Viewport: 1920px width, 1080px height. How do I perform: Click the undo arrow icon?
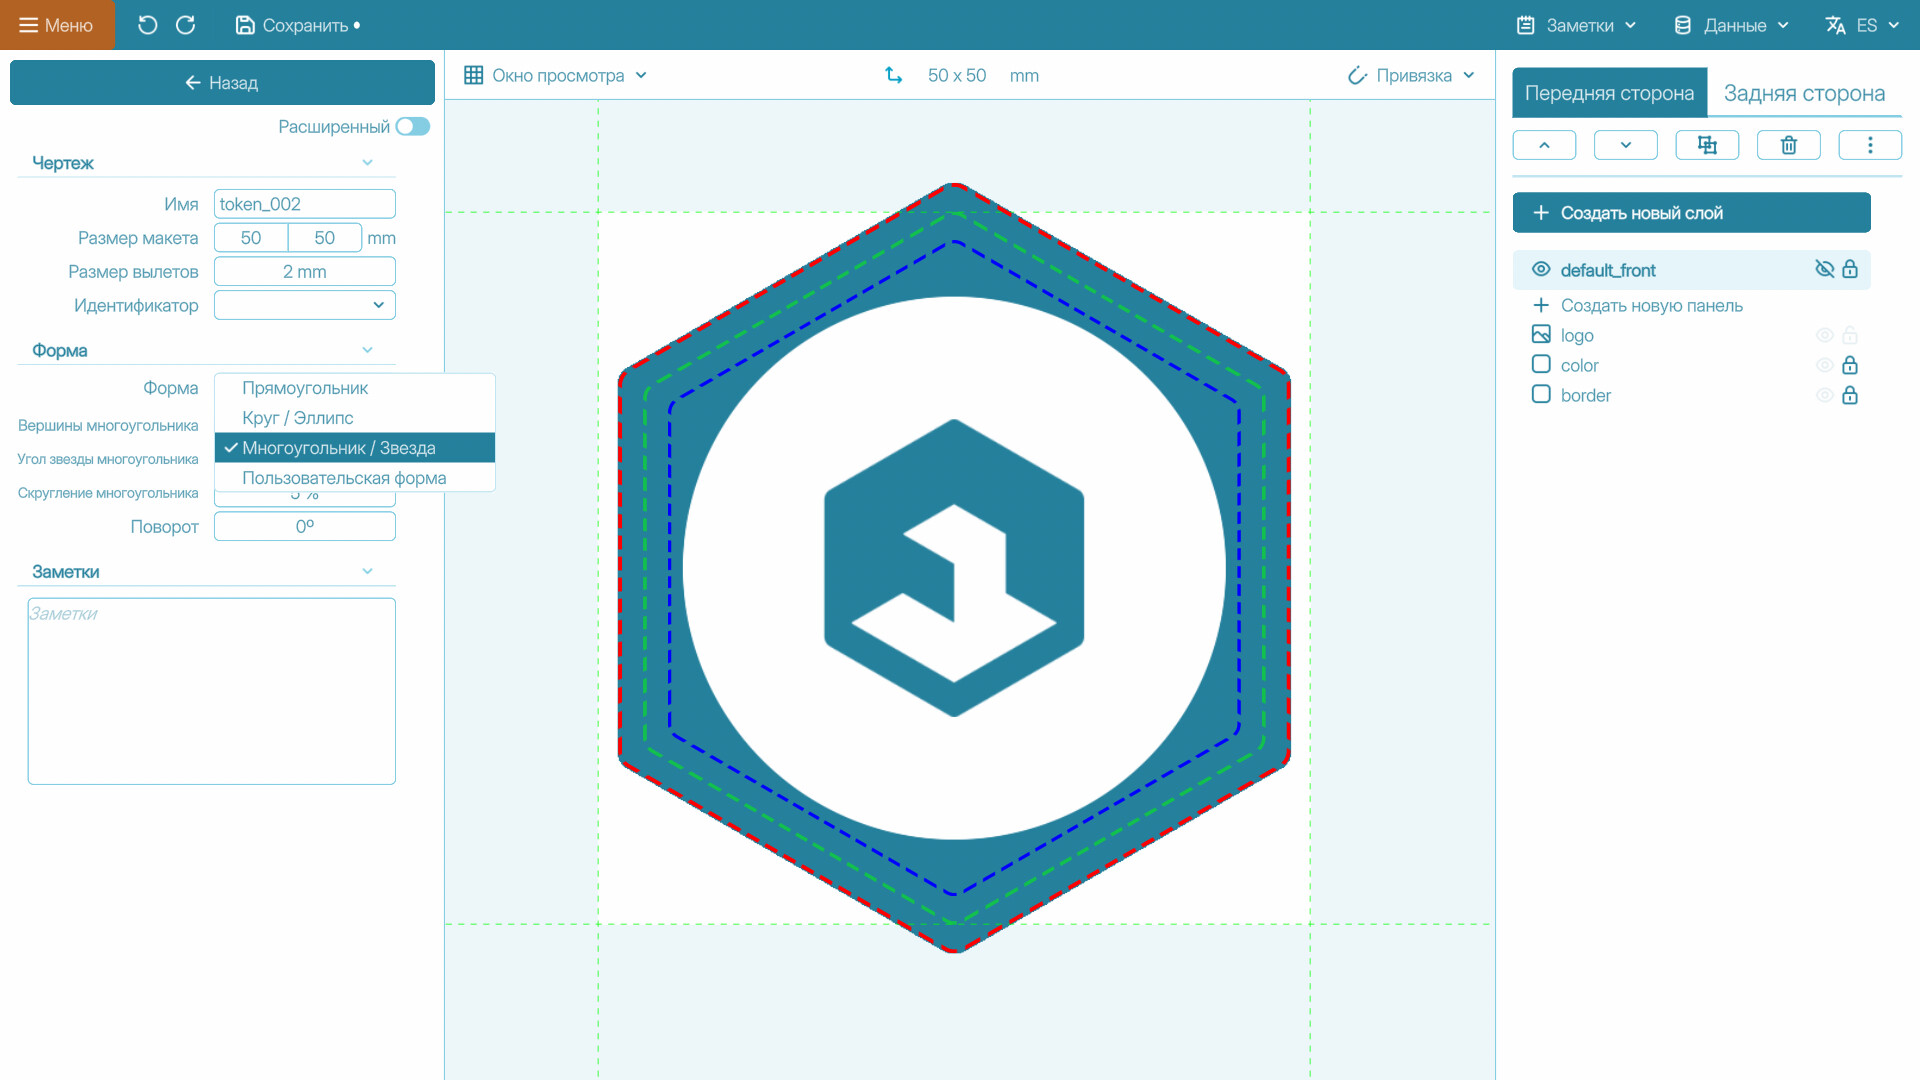pos(147,25)
